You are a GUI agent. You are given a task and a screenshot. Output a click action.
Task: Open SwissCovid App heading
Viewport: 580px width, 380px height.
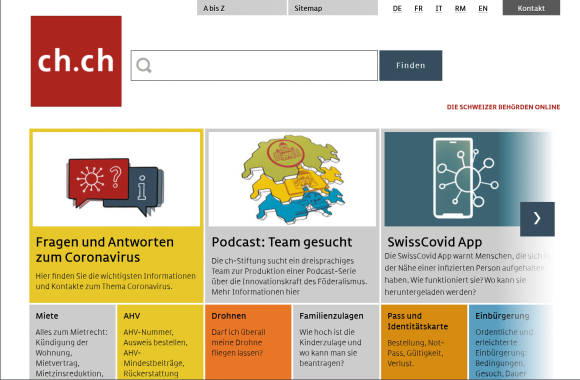(434, 242)
